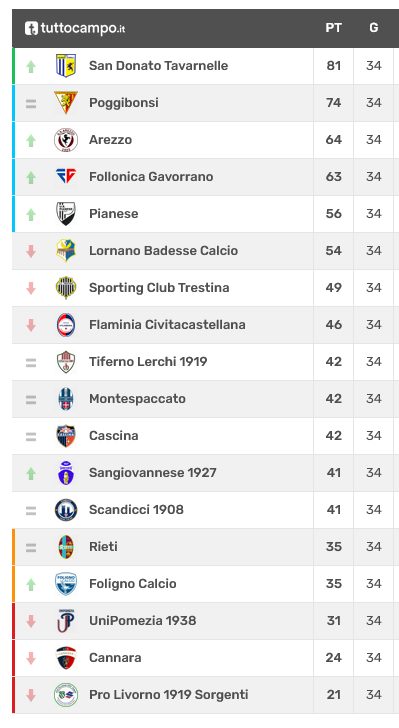Open the UniPomezia 1938 logo
The width and height of the screenshot is (399, 728).
coord(66,621)
